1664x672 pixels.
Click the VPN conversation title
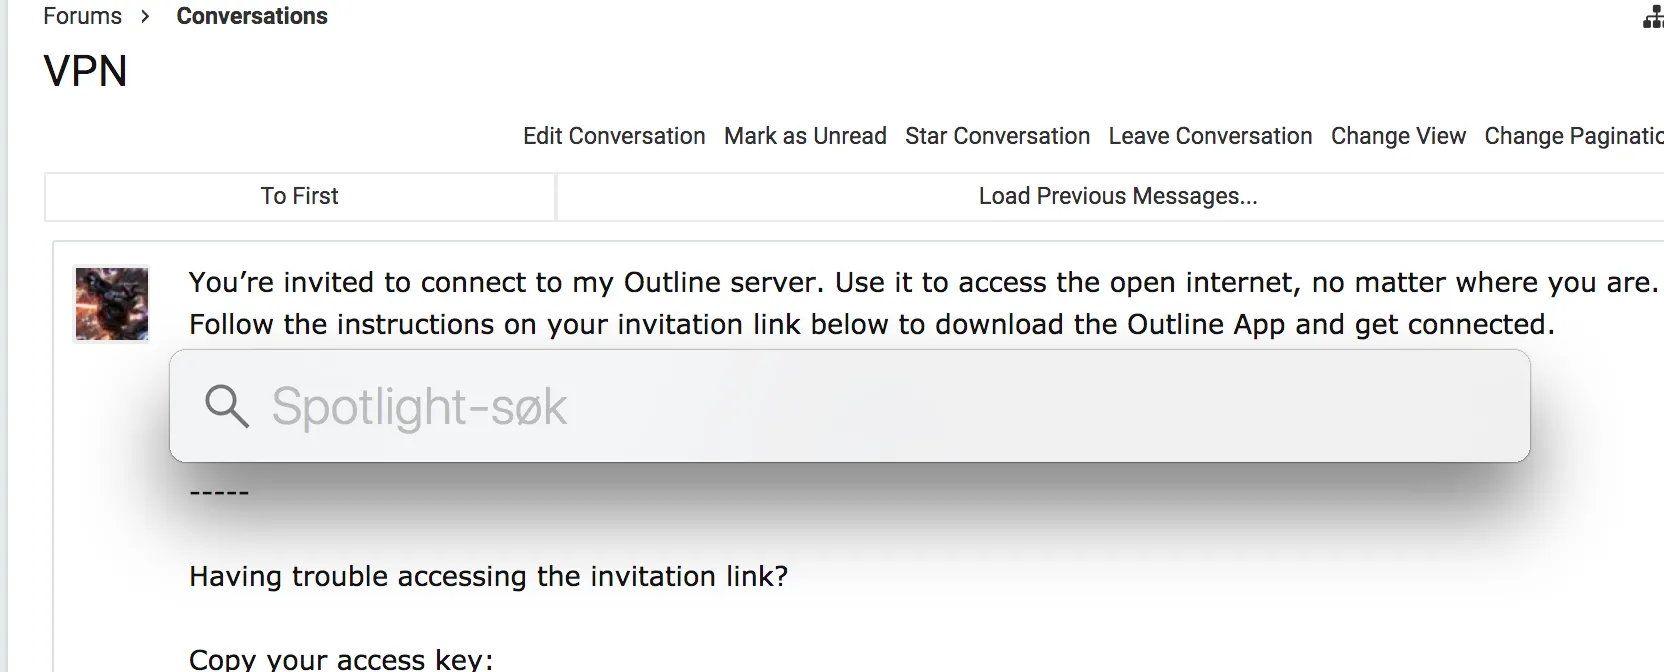(x=86, y=71)
